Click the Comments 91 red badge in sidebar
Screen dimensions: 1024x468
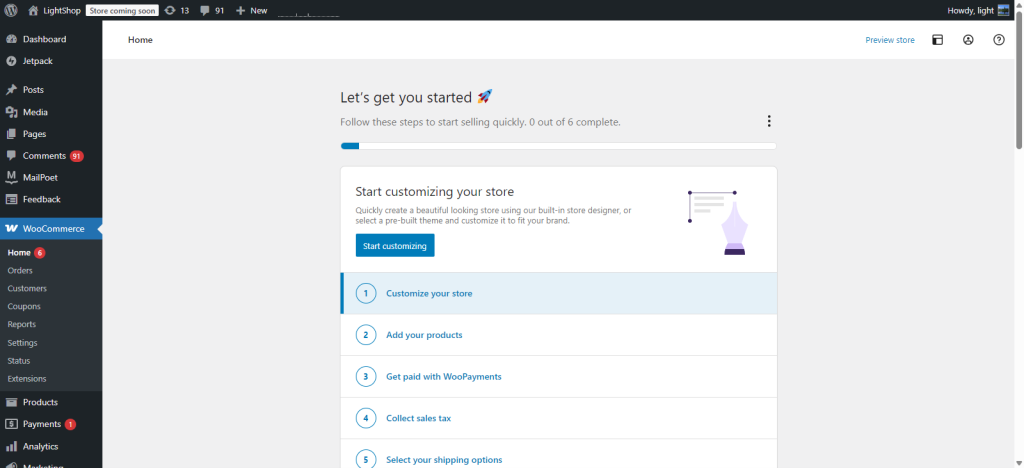(76, 156)
